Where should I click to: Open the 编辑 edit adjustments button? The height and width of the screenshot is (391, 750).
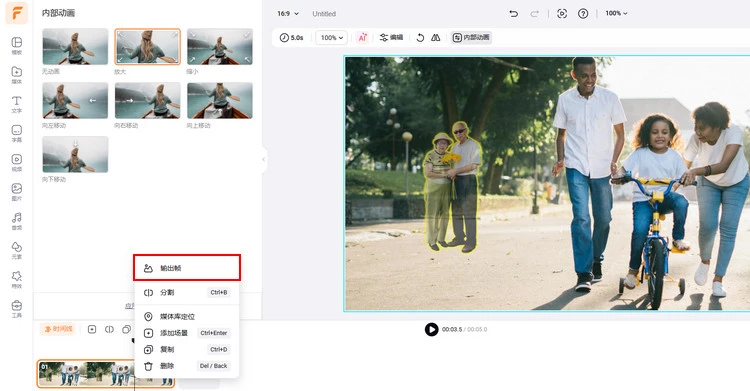click(391, 37)
